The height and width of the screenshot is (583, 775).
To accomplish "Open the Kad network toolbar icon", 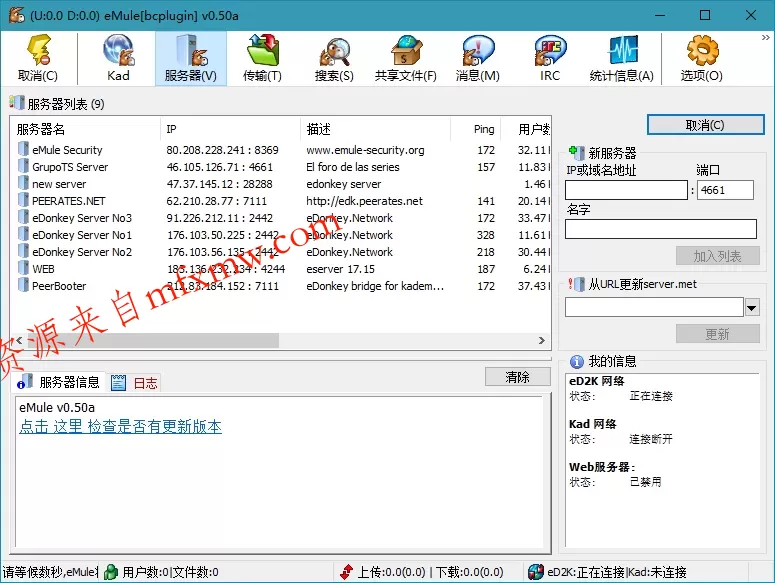I will [118, 50].
